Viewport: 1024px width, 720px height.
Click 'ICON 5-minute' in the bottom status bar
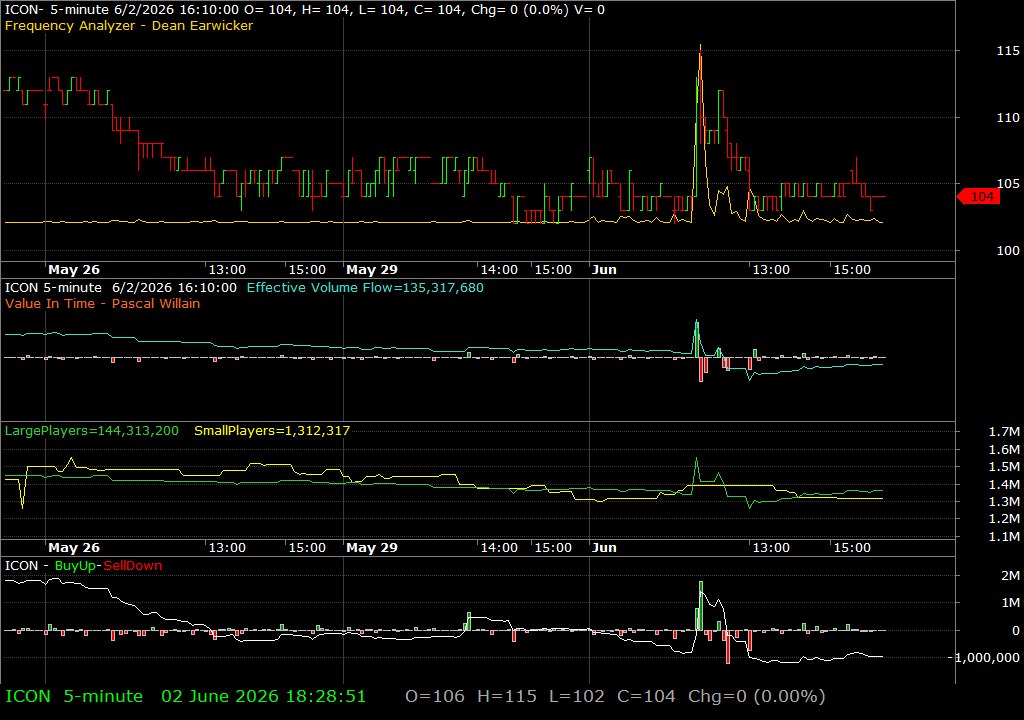(74, 696)
